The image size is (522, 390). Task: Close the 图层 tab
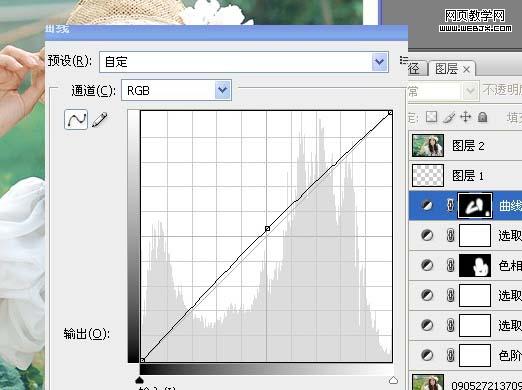pos(467,70)
